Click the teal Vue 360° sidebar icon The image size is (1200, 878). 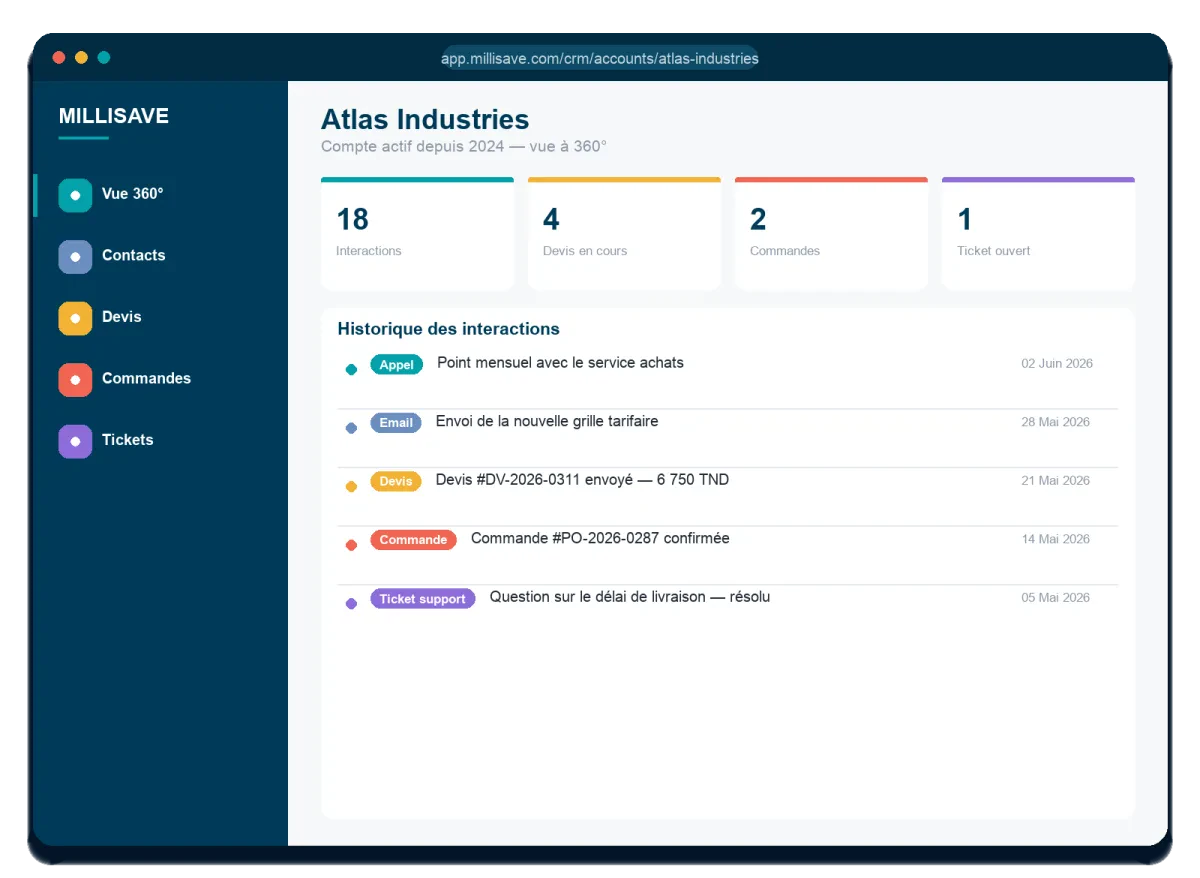click(x=75, y=195)
